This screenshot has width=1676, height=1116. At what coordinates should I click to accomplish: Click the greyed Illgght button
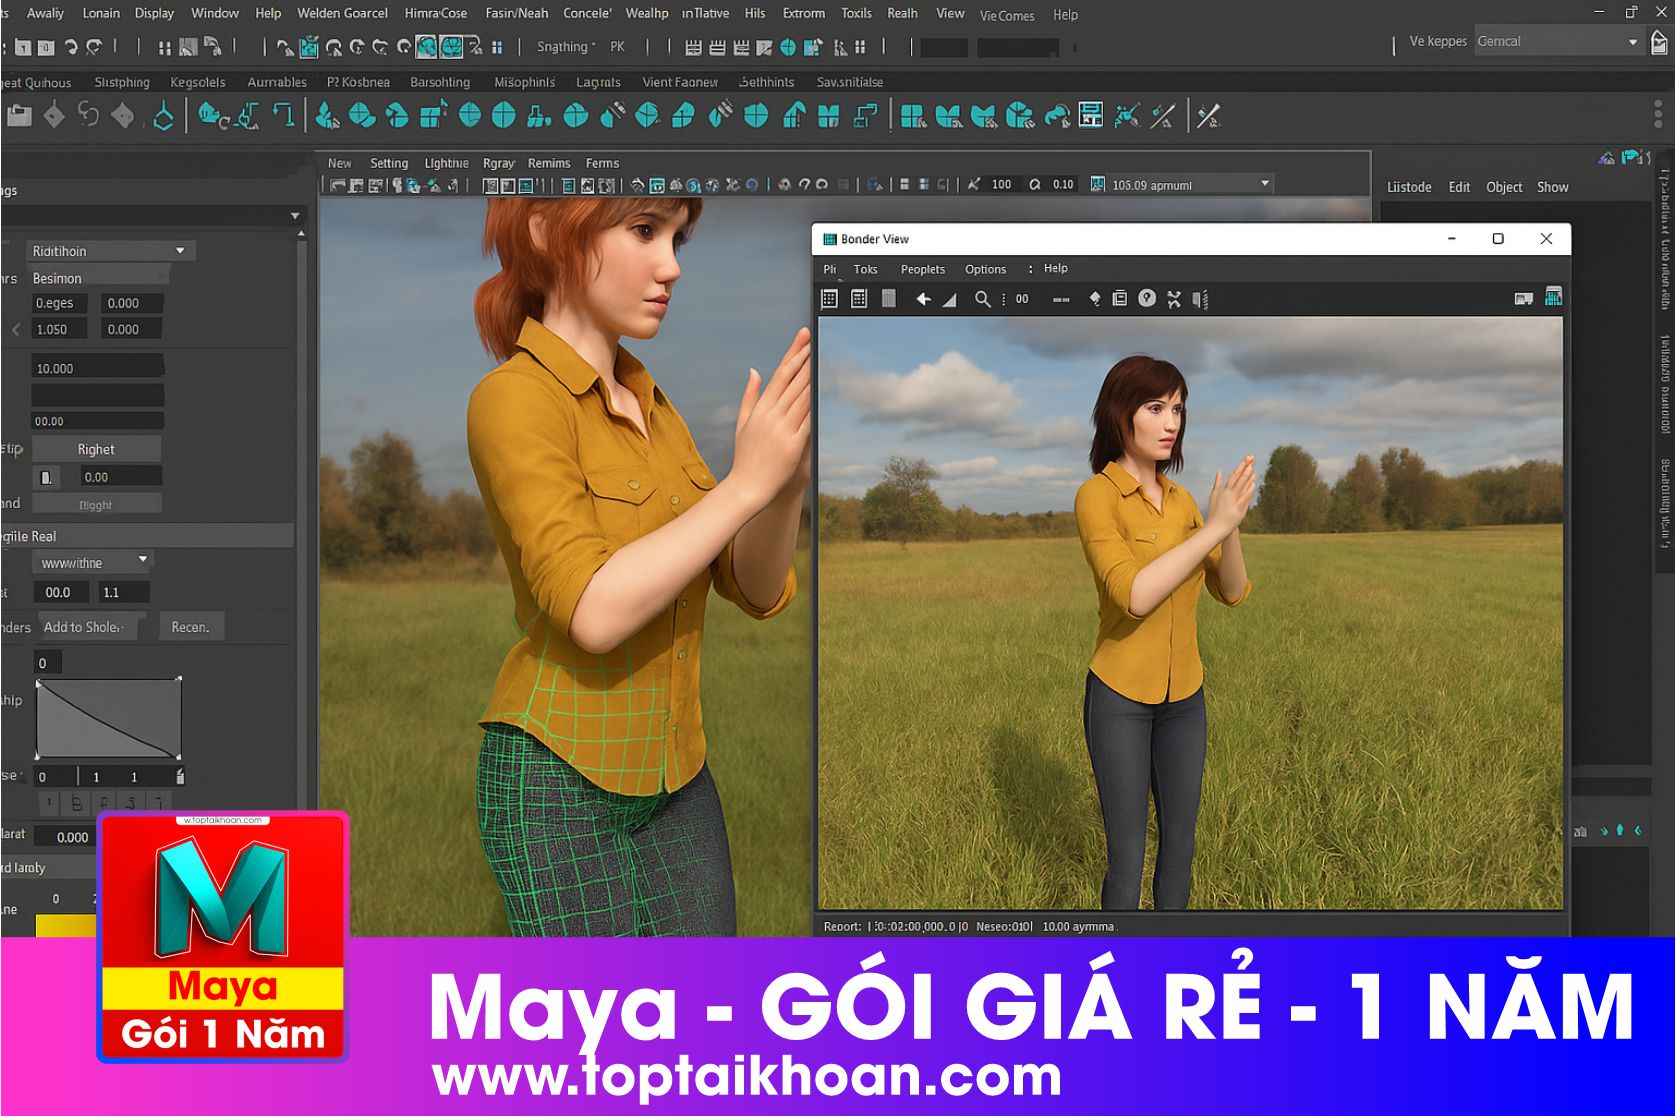96,504
